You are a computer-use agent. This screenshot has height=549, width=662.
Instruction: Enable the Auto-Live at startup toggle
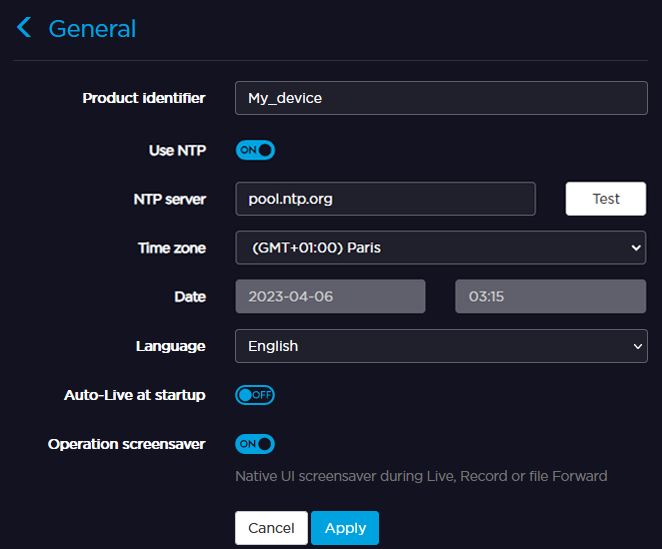click(255, 395)
